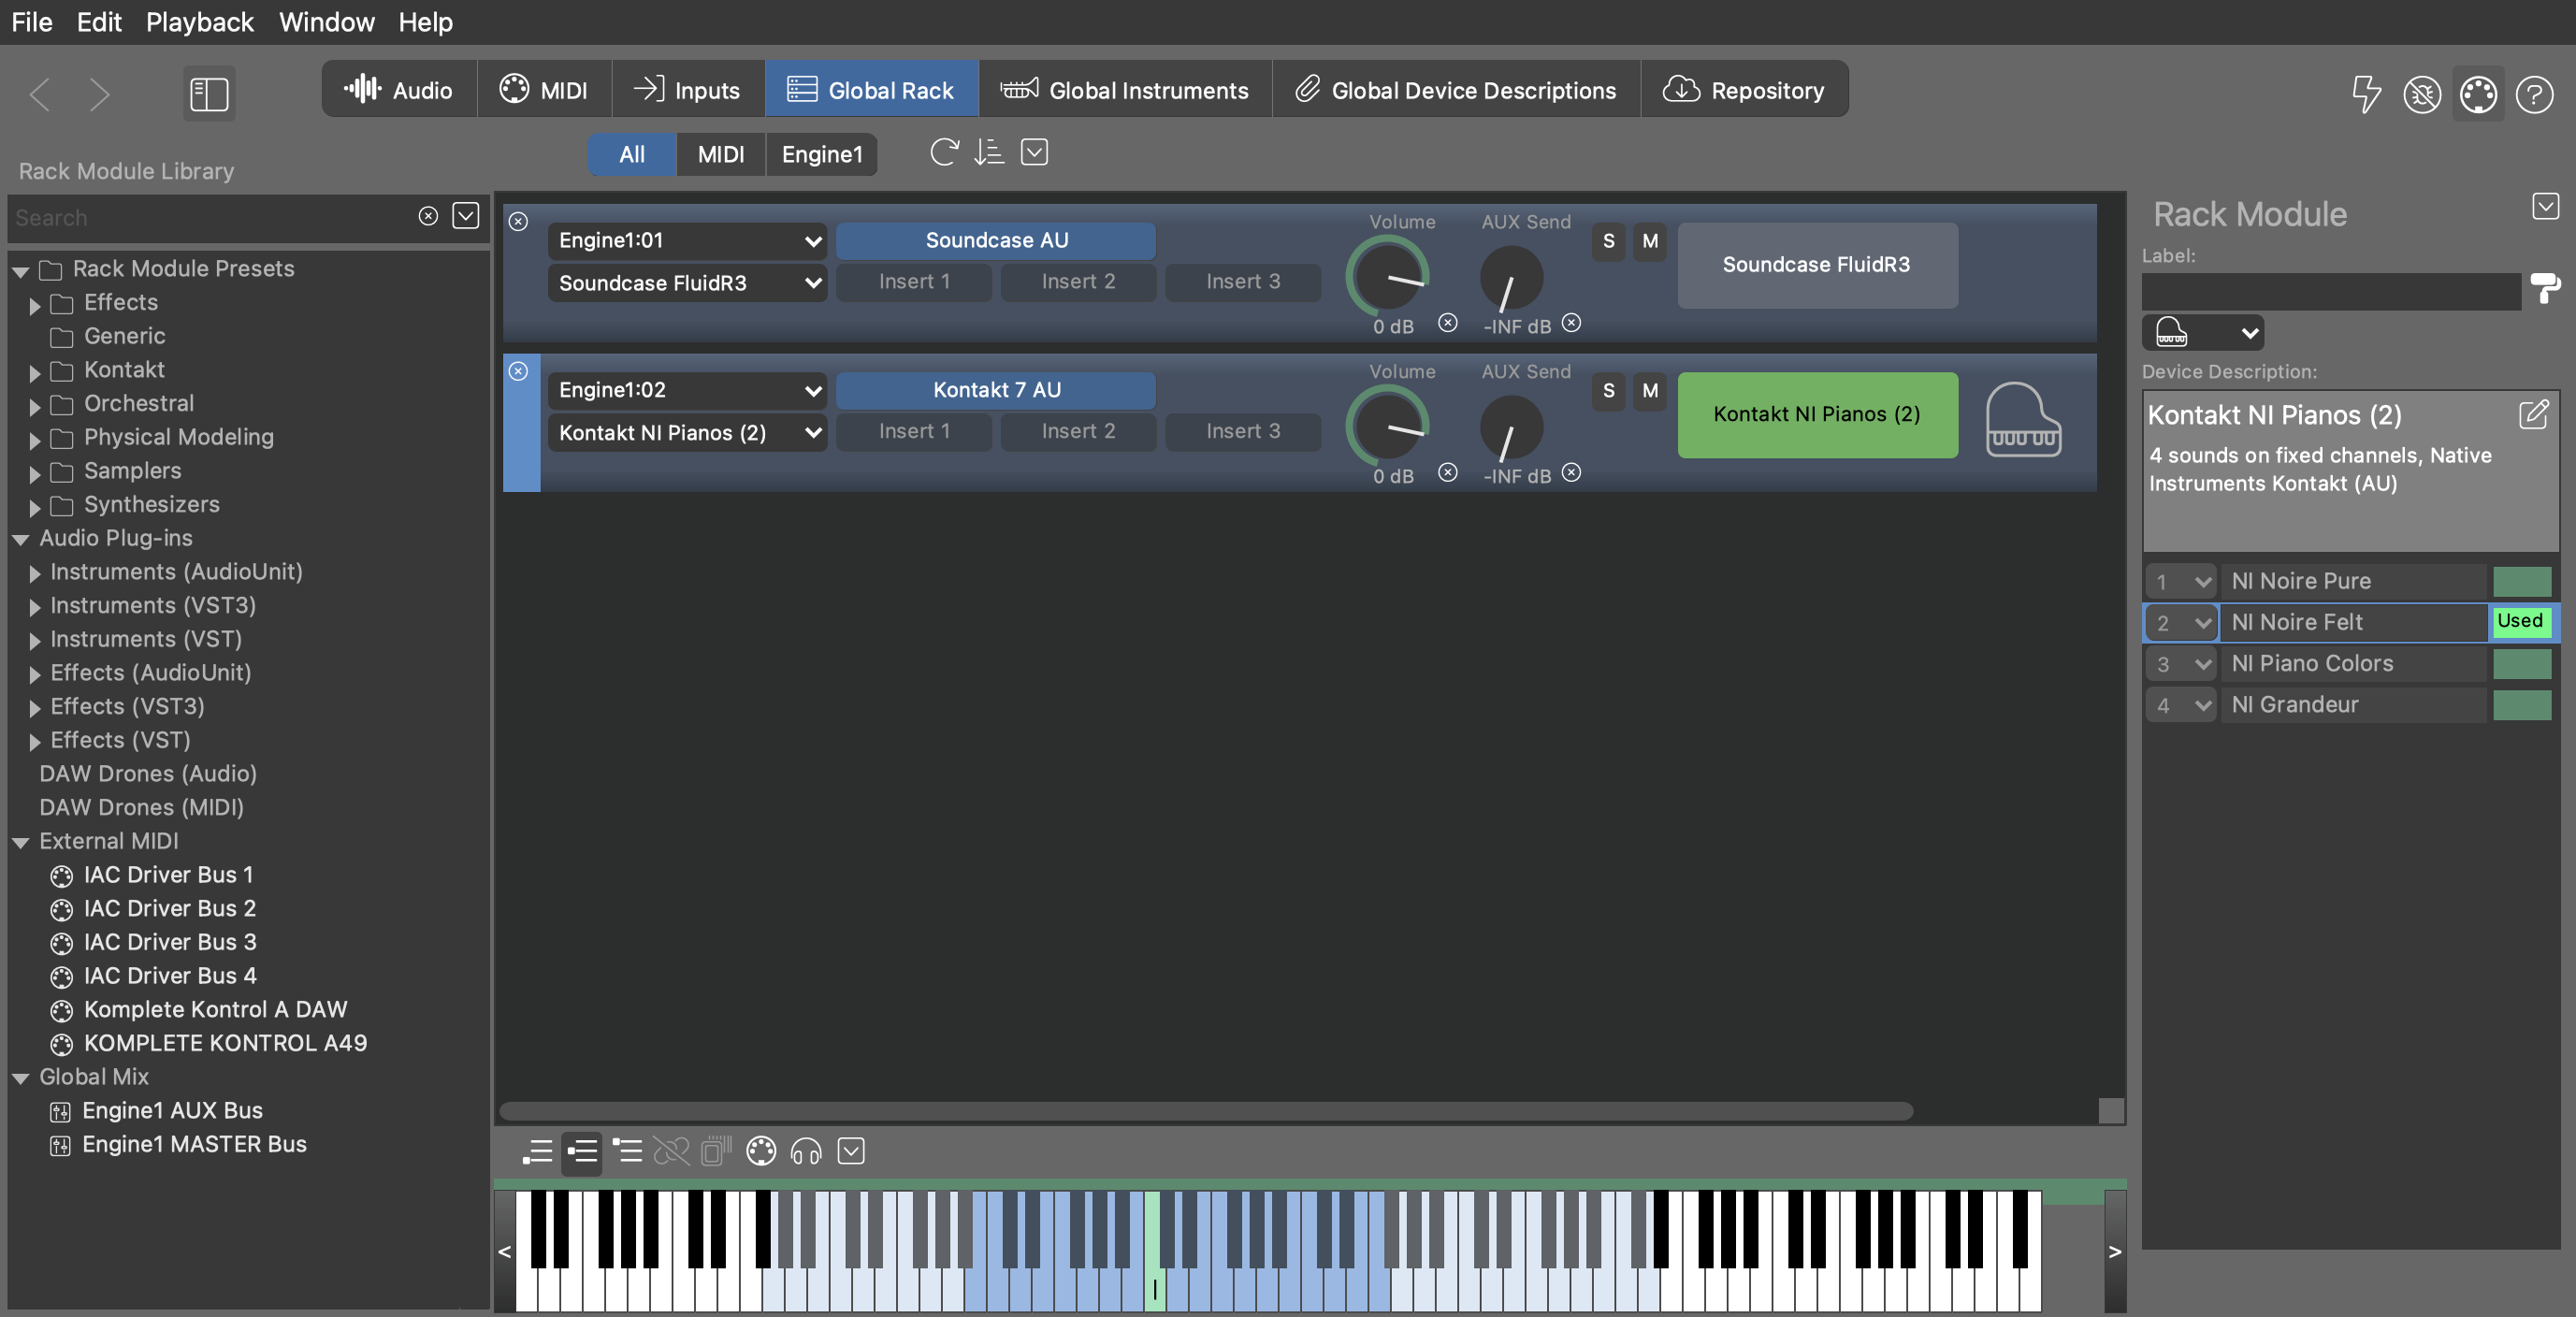The image size is (2576, 1317).
Task: Edit the Kontakt NI Pianos device description
Action: [2533, 414]
